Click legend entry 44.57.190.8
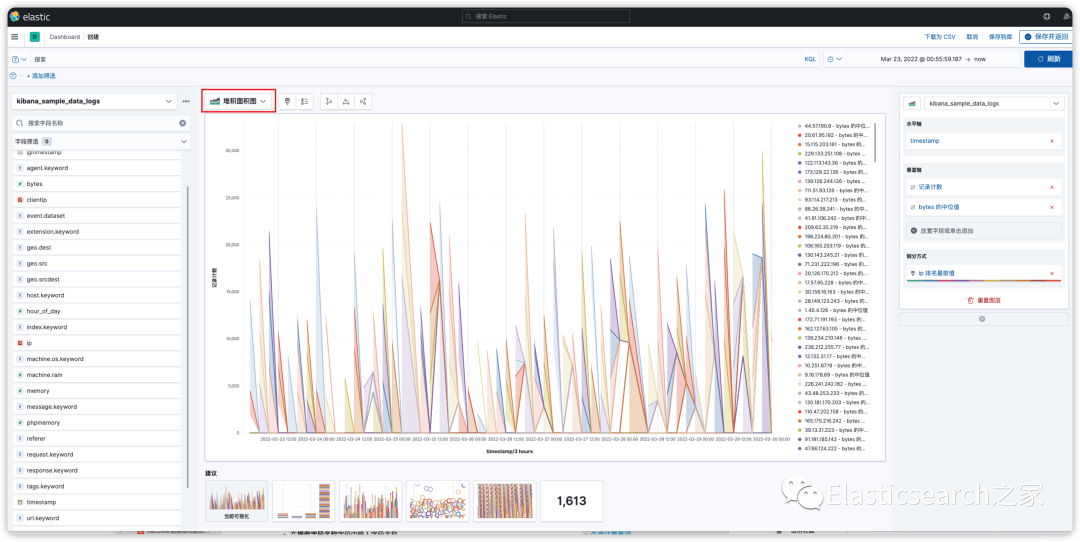 pos(834,126)
